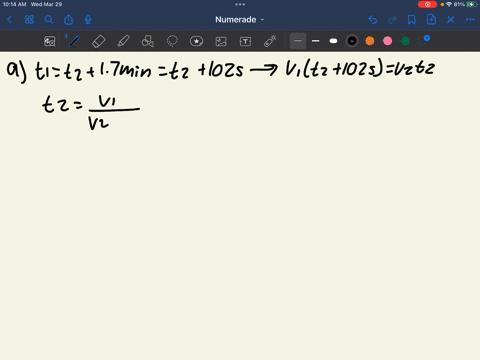The height and width of the screenshot is (360, 480).
Task: Undo the last stroke
Action: [x=373, y=20]
